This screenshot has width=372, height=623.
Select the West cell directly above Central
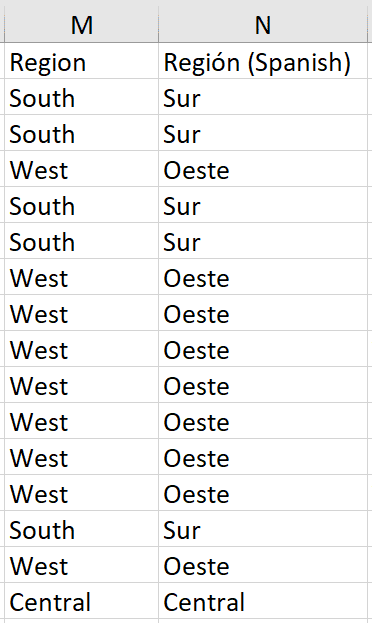pyautogui.click(x=81, y=565)
